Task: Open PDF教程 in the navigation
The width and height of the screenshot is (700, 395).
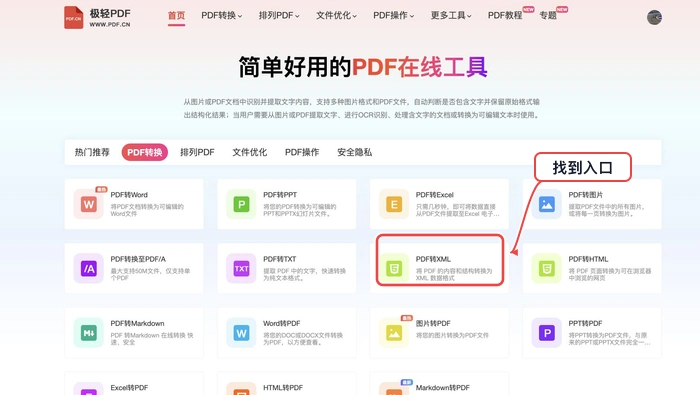Action: 505,15
